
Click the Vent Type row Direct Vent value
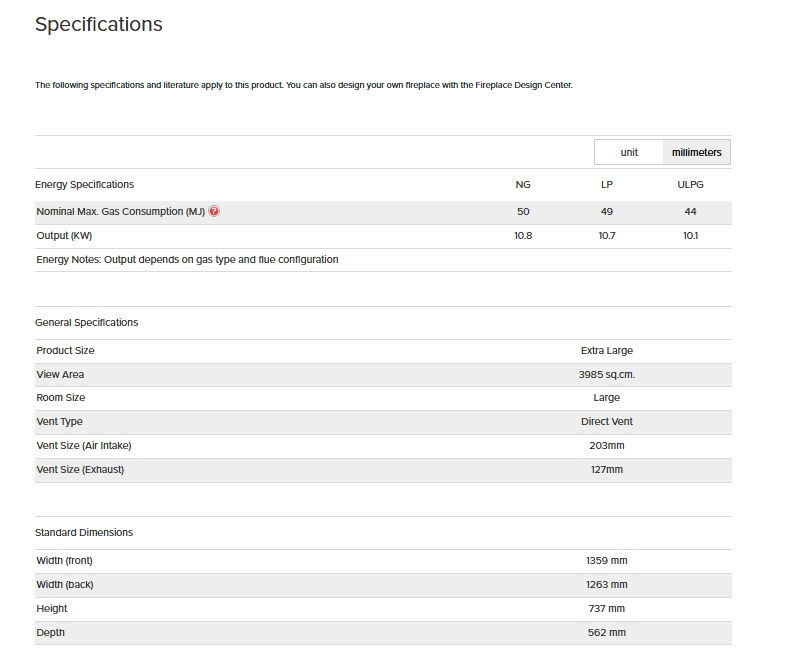607,422
